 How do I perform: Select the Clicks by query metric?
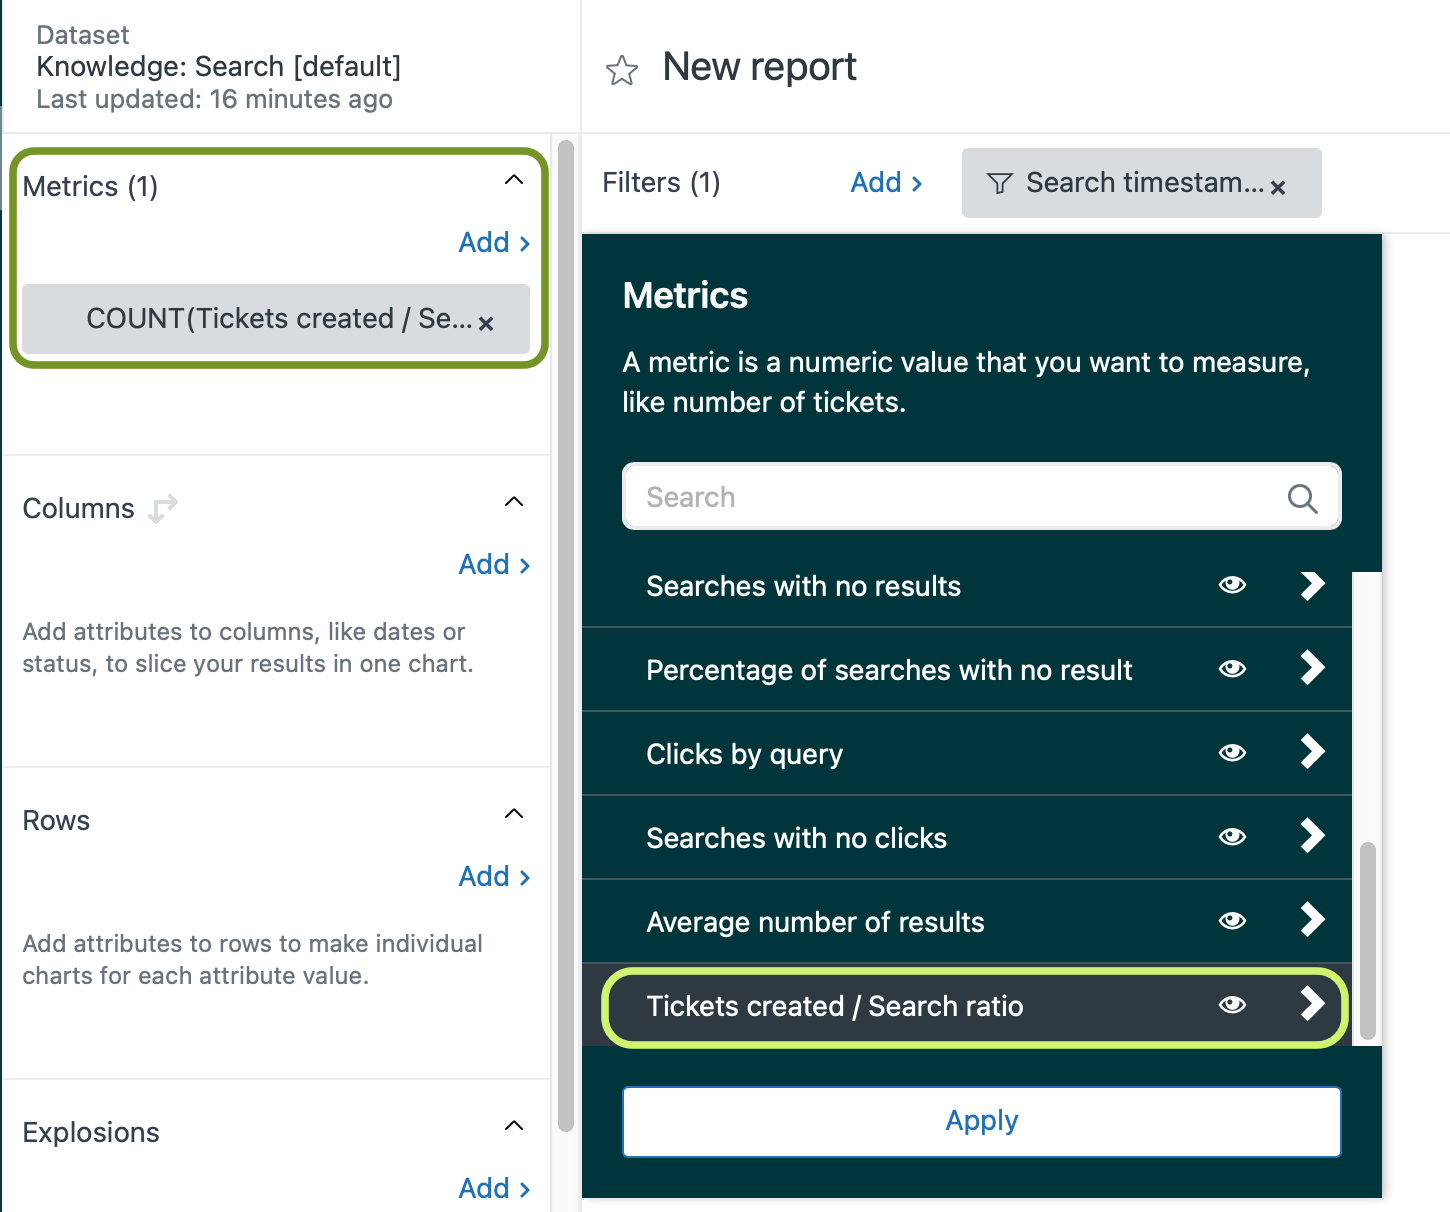point(744,754)
